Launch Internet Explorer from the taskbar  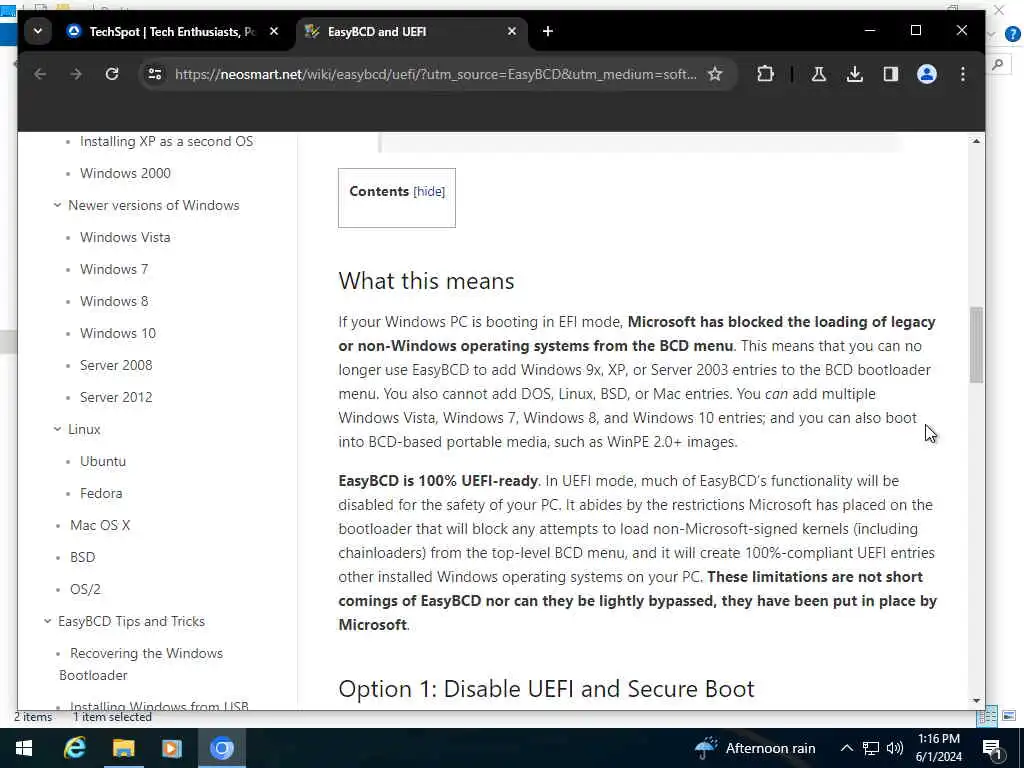point(74,748)
